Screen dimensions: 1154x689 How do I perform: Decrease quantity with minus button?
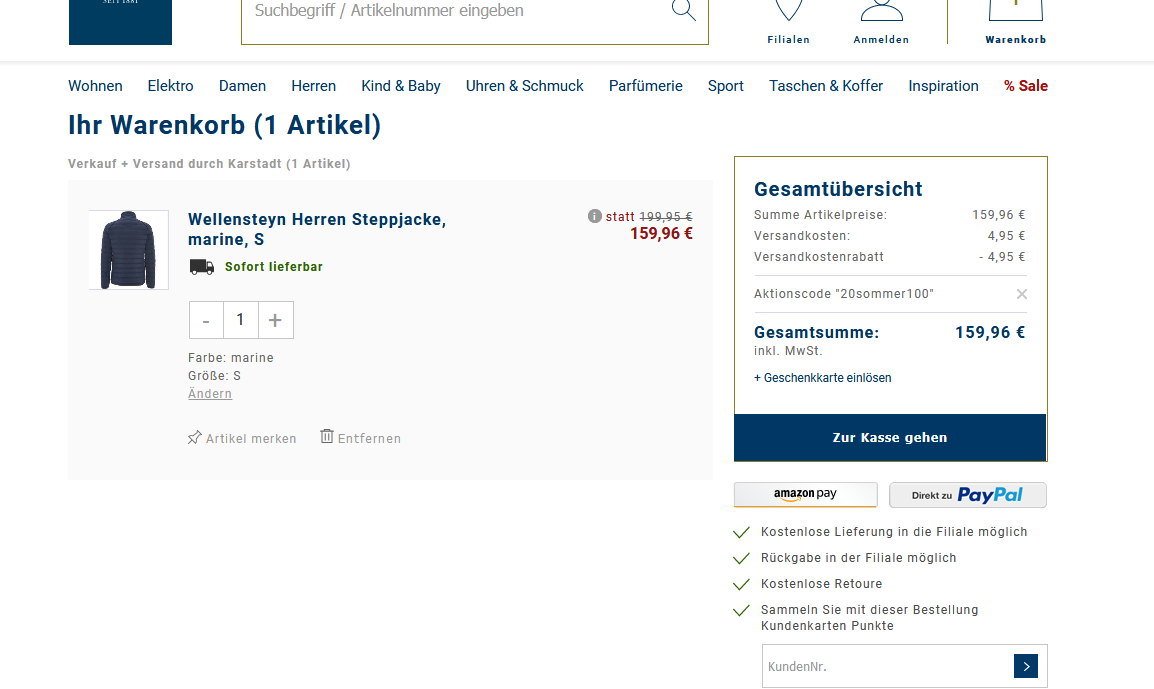click(206, 320)
